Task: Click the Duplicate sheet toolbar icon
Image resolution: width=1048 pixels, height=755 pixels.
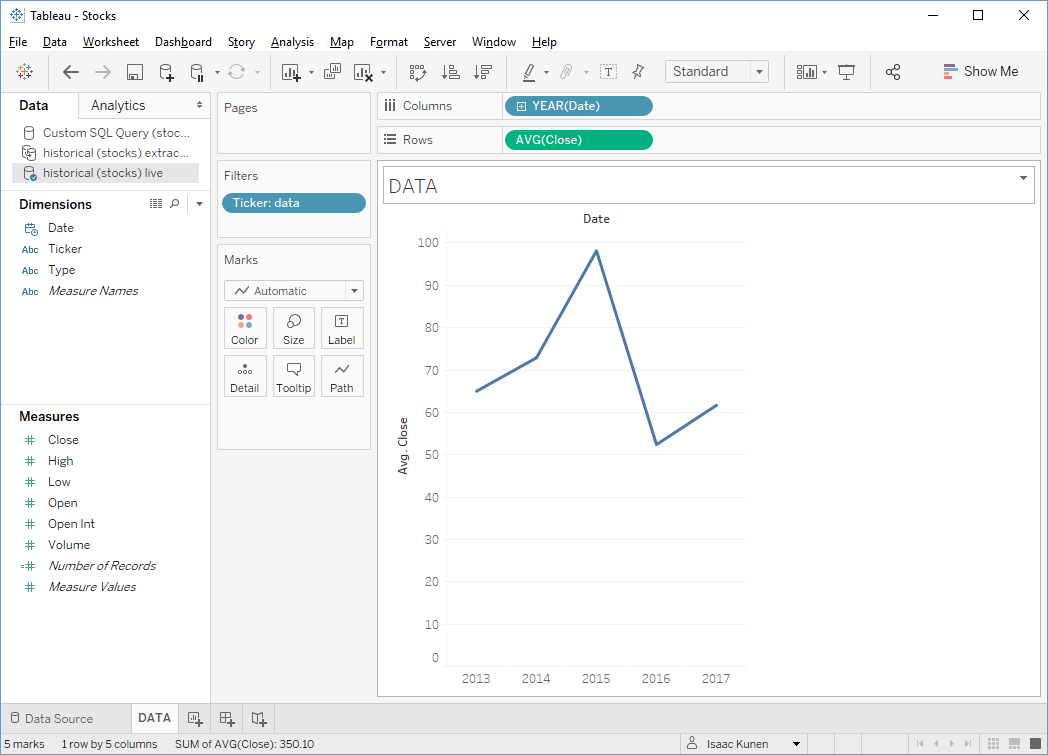Action: [x=332, y=72]
